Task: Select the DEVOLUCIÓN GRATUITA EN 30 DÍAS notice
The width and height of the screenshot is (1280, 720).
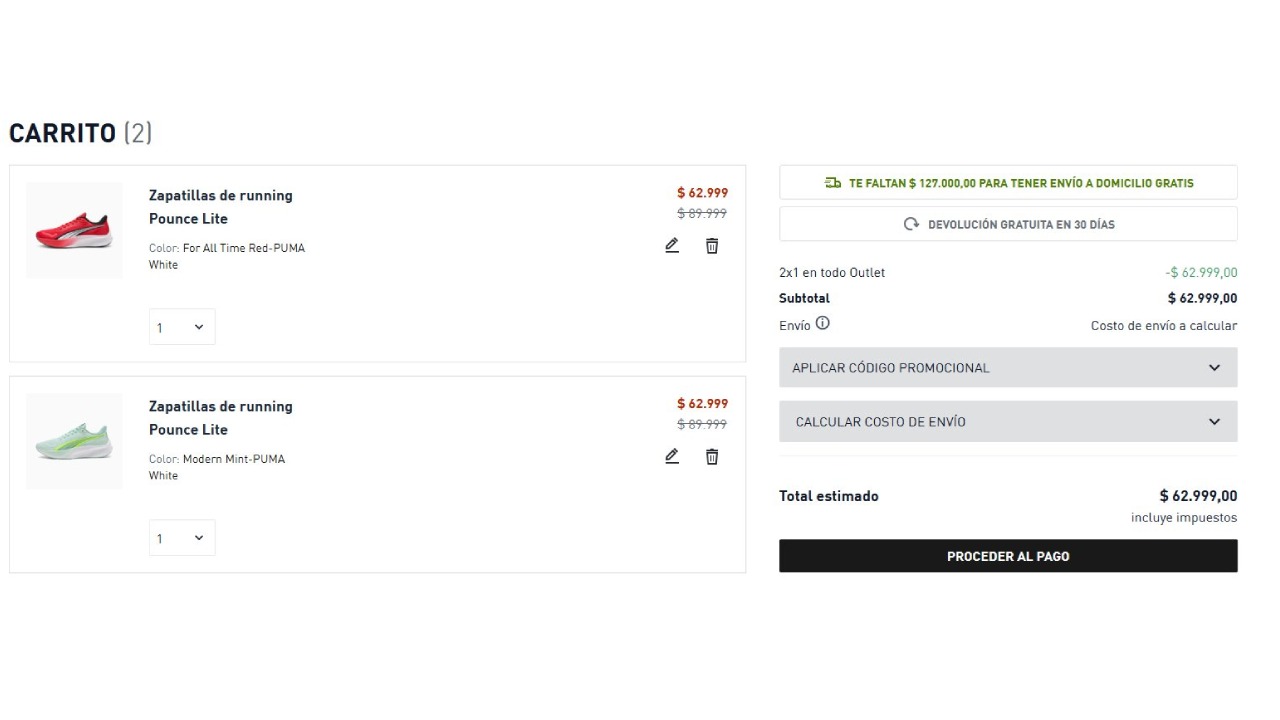Action: pyautogui.click(x=1007, y=223)
